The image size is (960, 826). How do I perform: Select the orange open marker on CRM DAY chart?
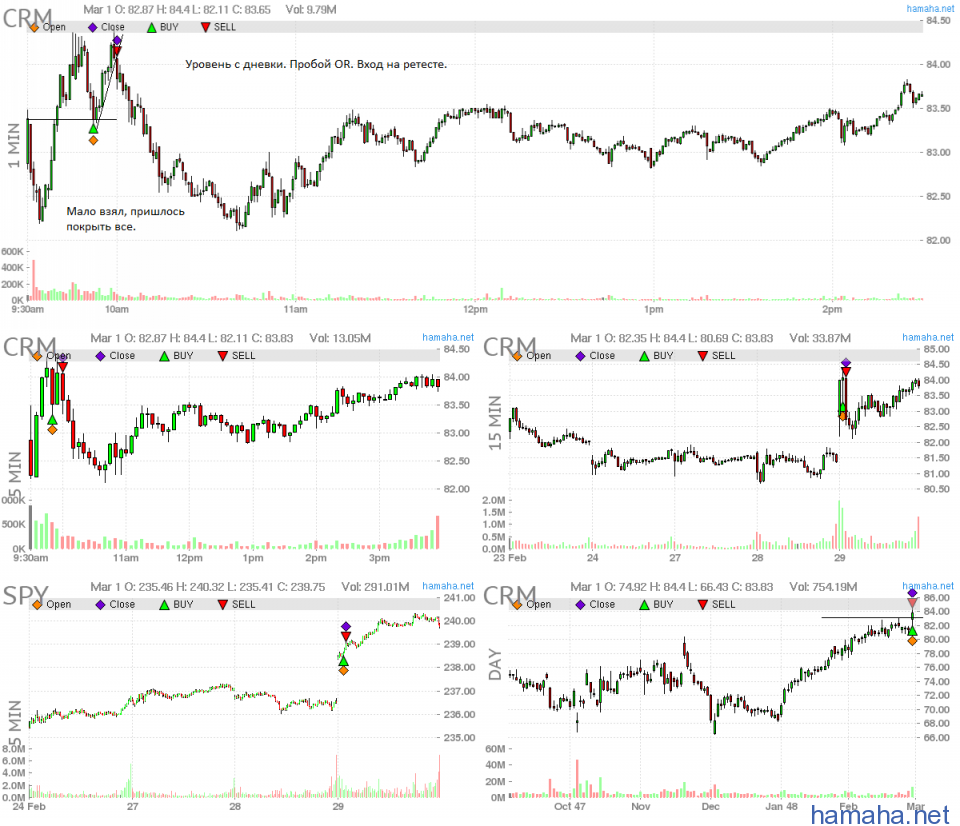click(912, 640)
